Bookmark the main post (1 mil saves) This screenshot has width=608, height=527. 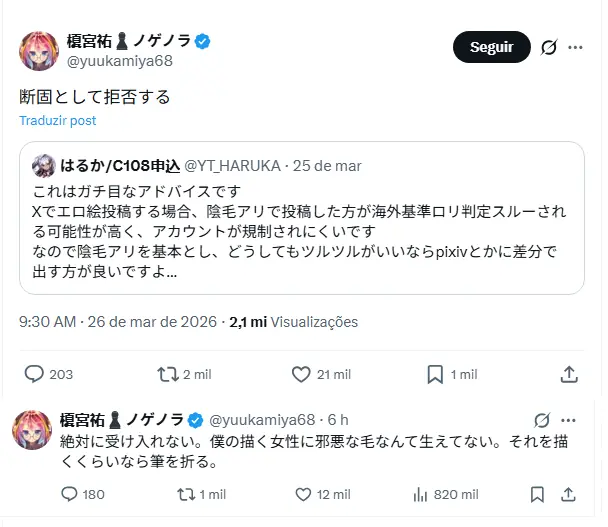(435, 374)
